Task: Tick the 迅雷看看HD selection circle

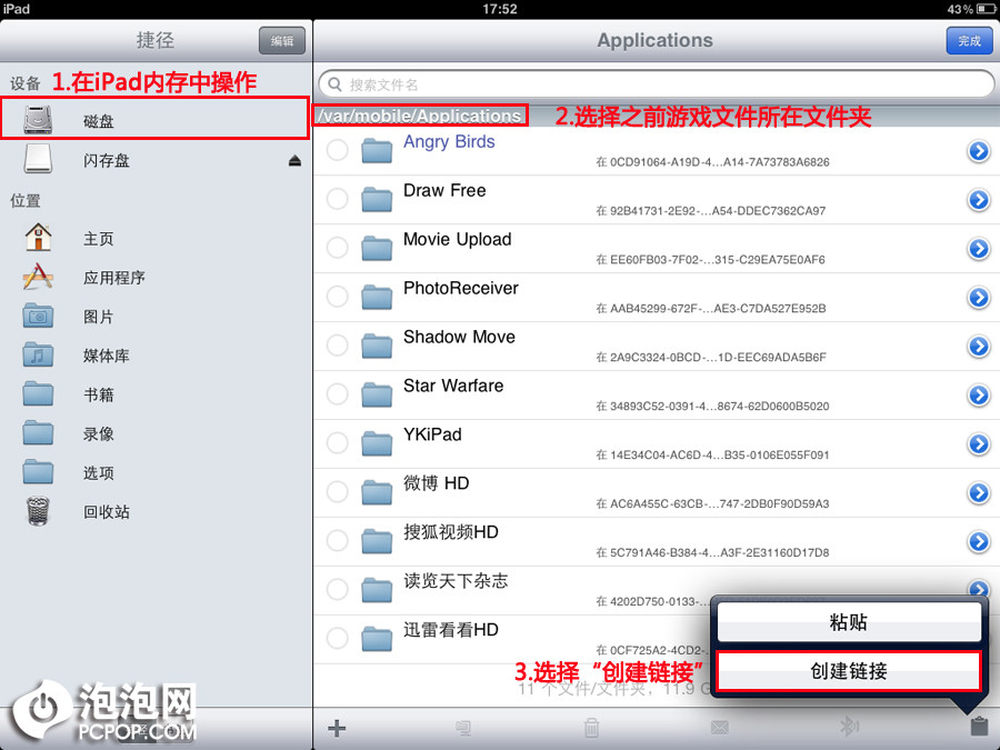Action: click(x=337, y=638)
